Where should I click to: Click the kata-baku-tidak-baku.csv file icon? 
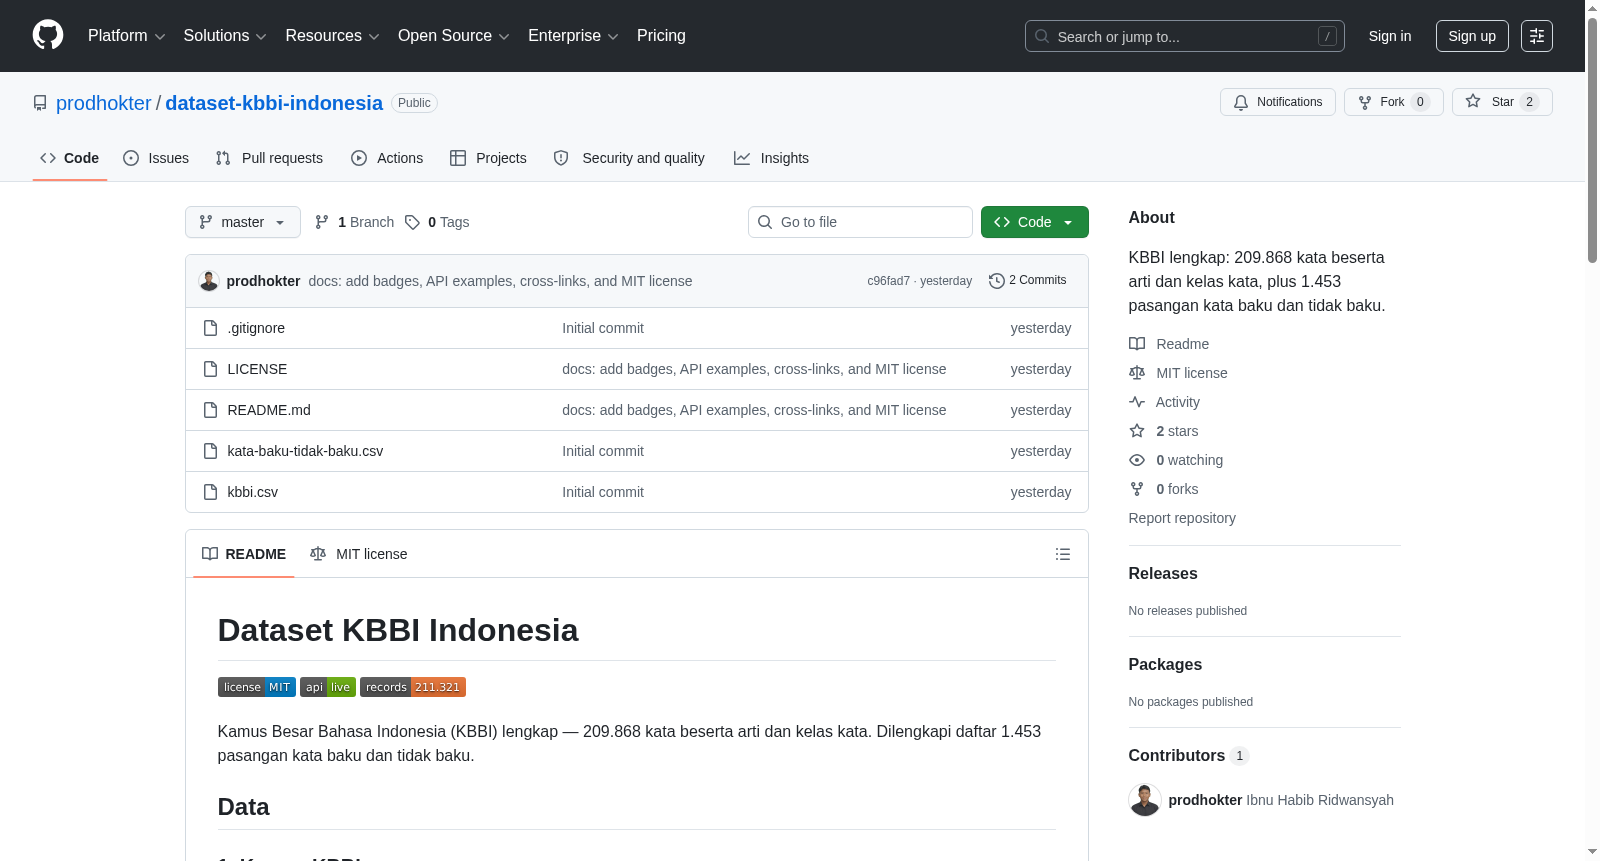210,451
